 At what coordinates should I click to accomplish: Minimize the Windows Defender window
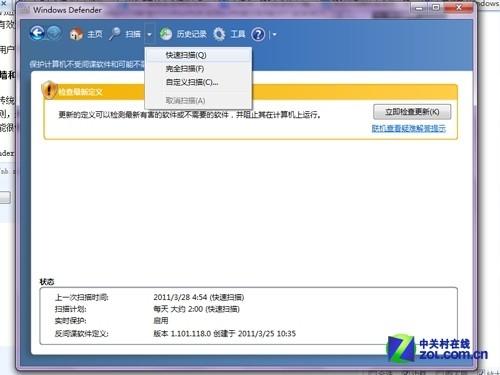pos(419,8)
